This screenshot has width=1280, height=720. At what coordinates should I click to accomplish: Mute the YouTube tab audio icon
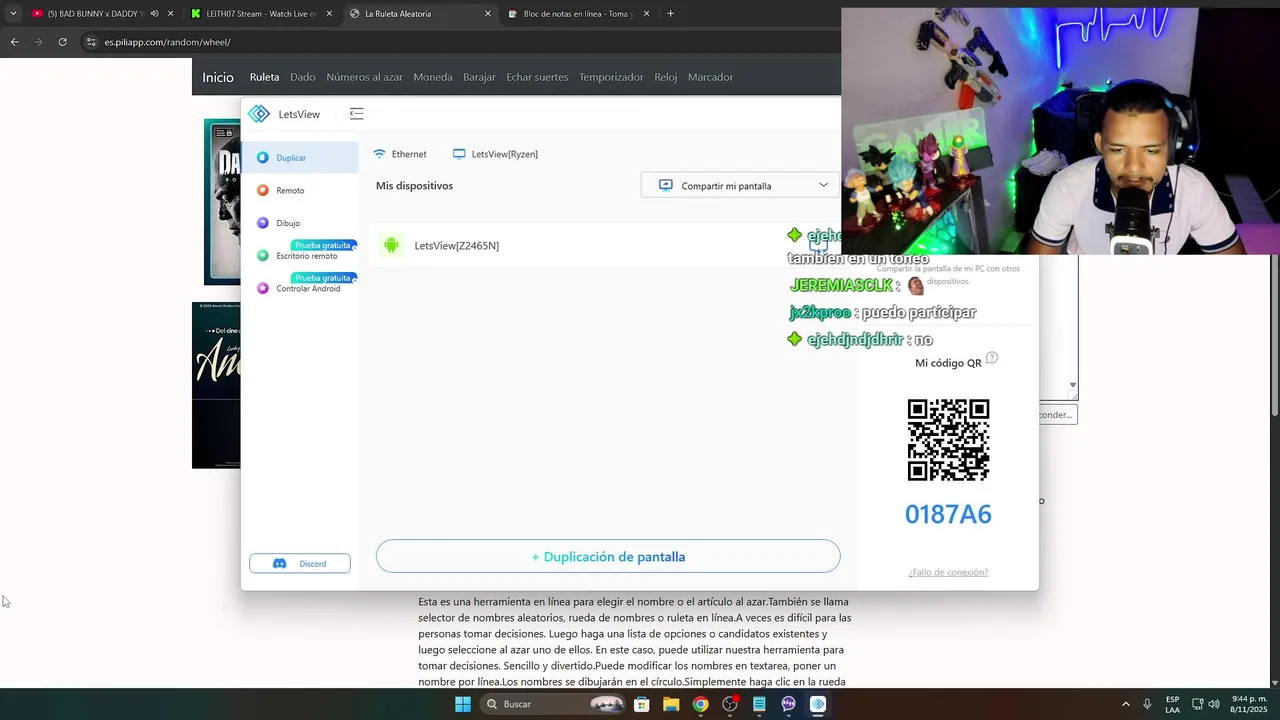tap(154, 14)
